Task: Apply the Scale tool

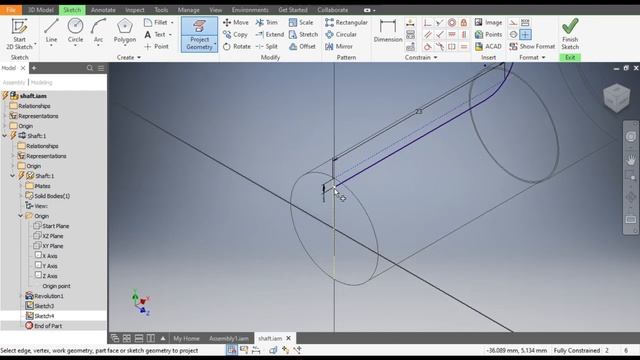Action: pyautogui.click(x=301, y=22)
